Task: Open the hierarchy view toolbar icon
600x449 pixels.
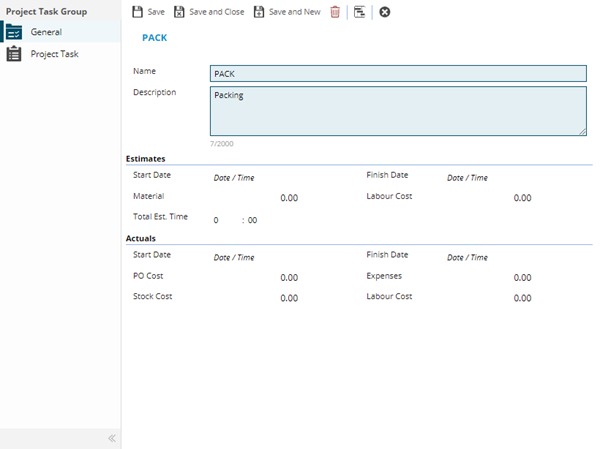Action: (x=359, y=12)
